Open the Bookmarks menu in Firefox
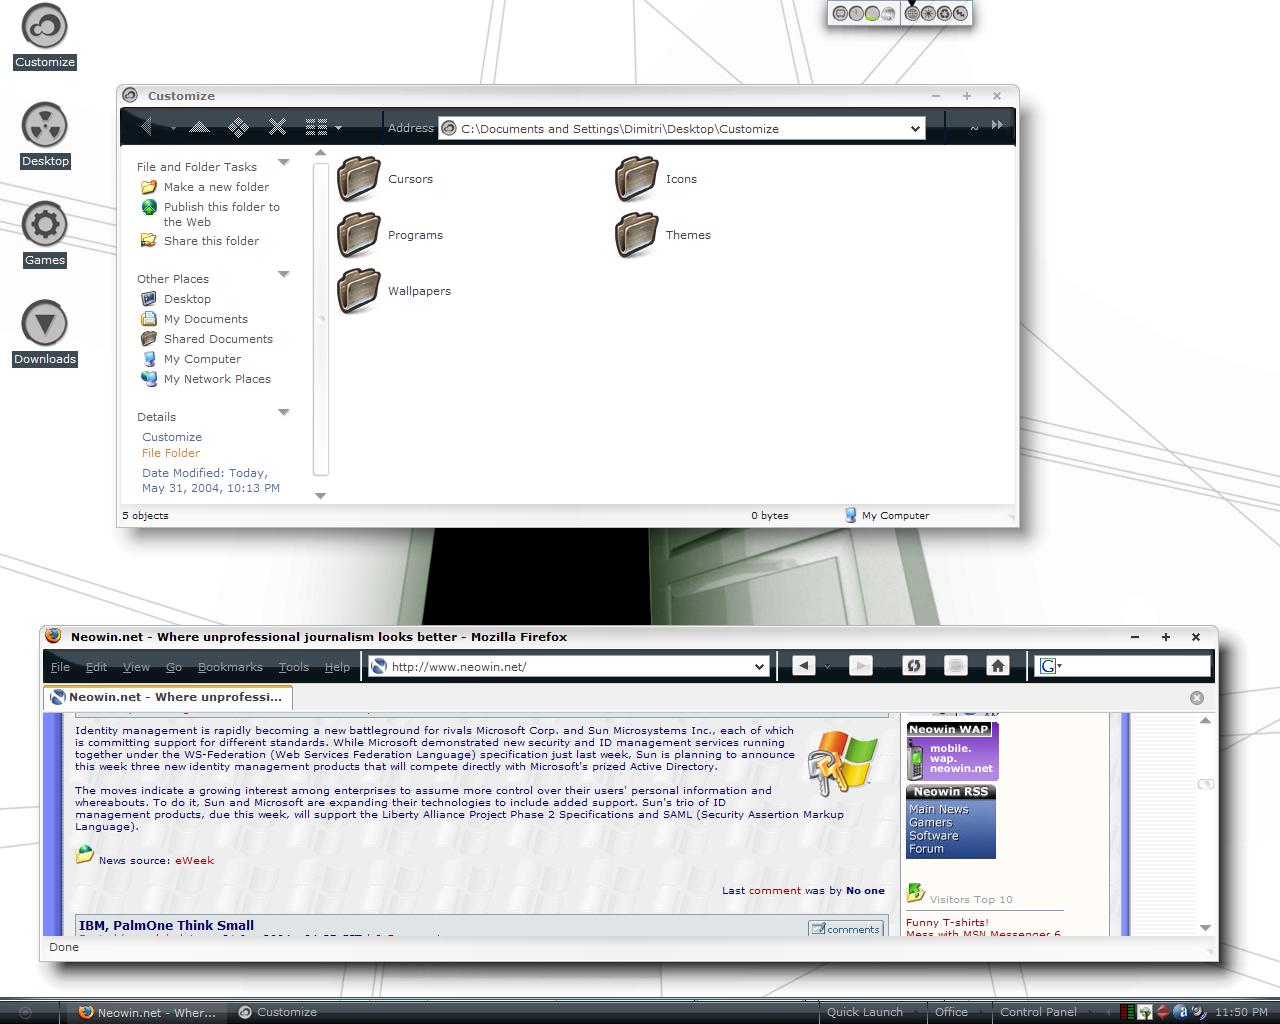This screenshot has width=1280, height=1024. (230, 666)
